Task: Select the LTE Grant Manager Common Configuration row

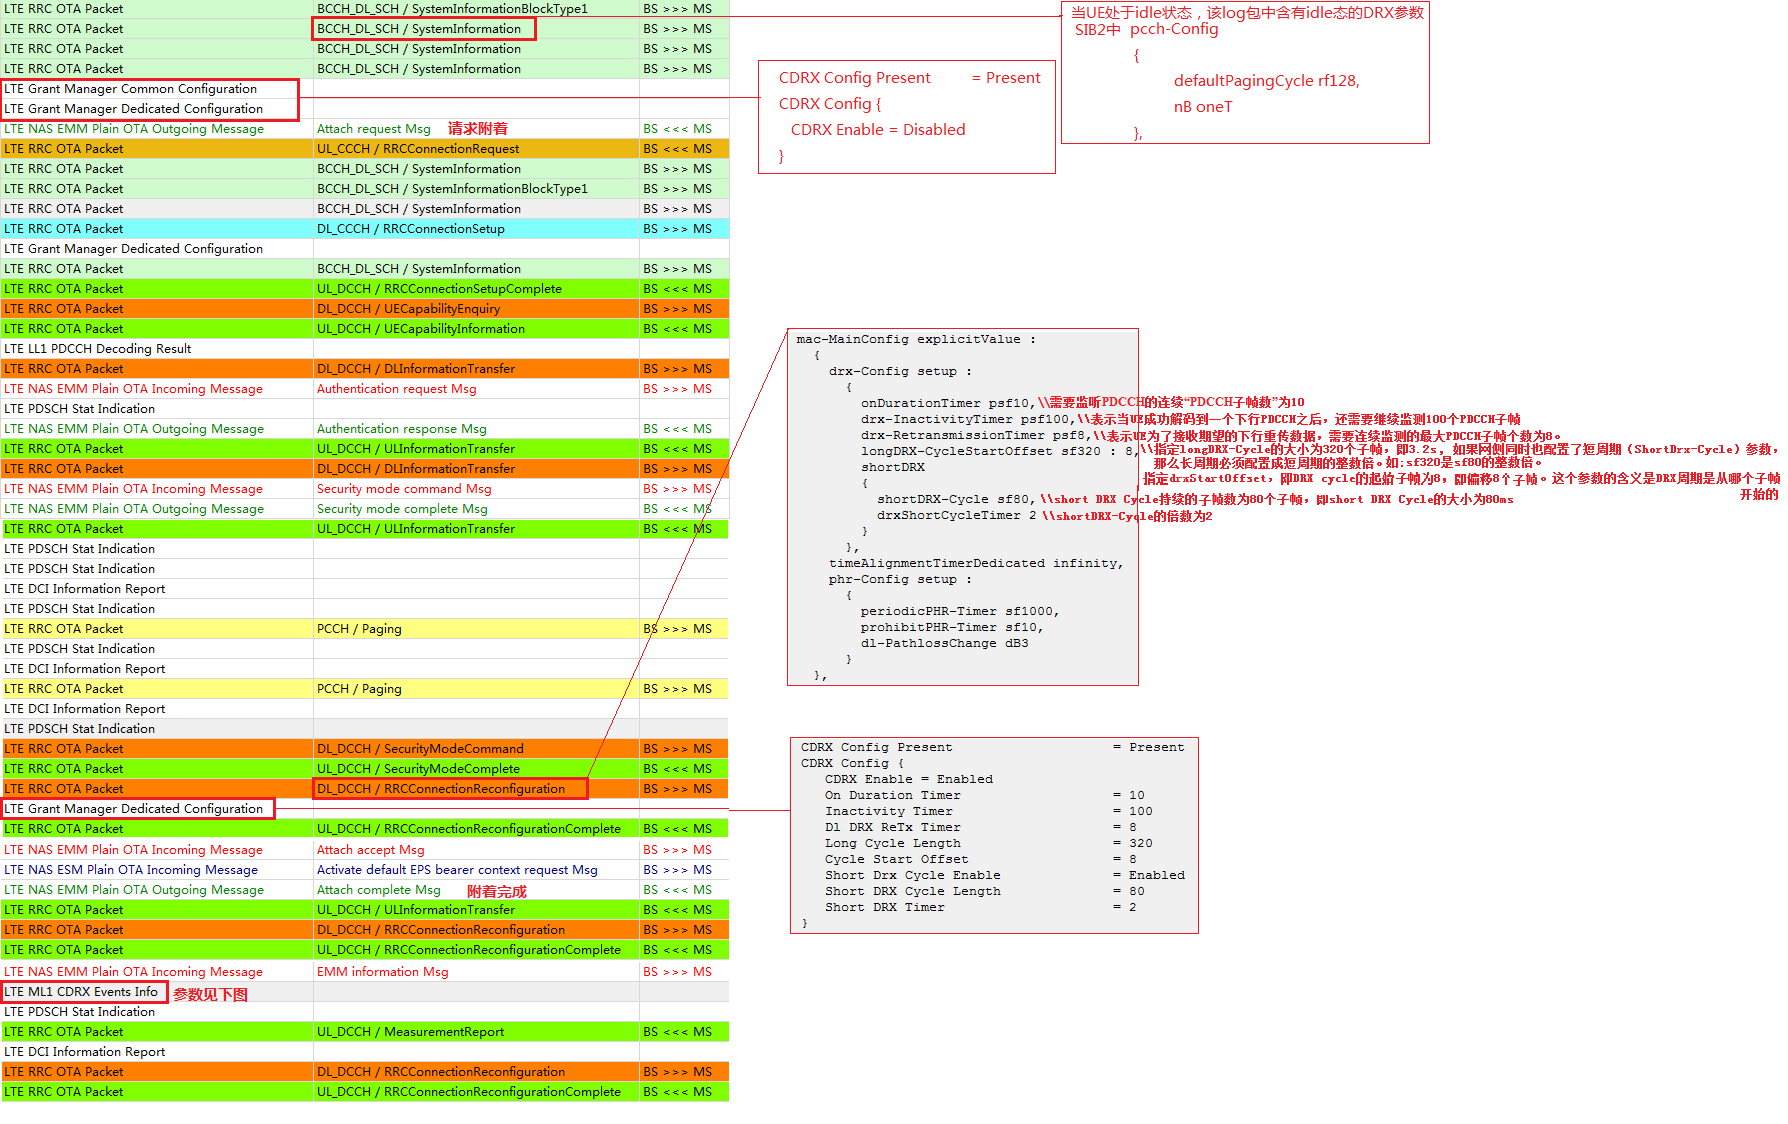Action: (x=365, y=89)
